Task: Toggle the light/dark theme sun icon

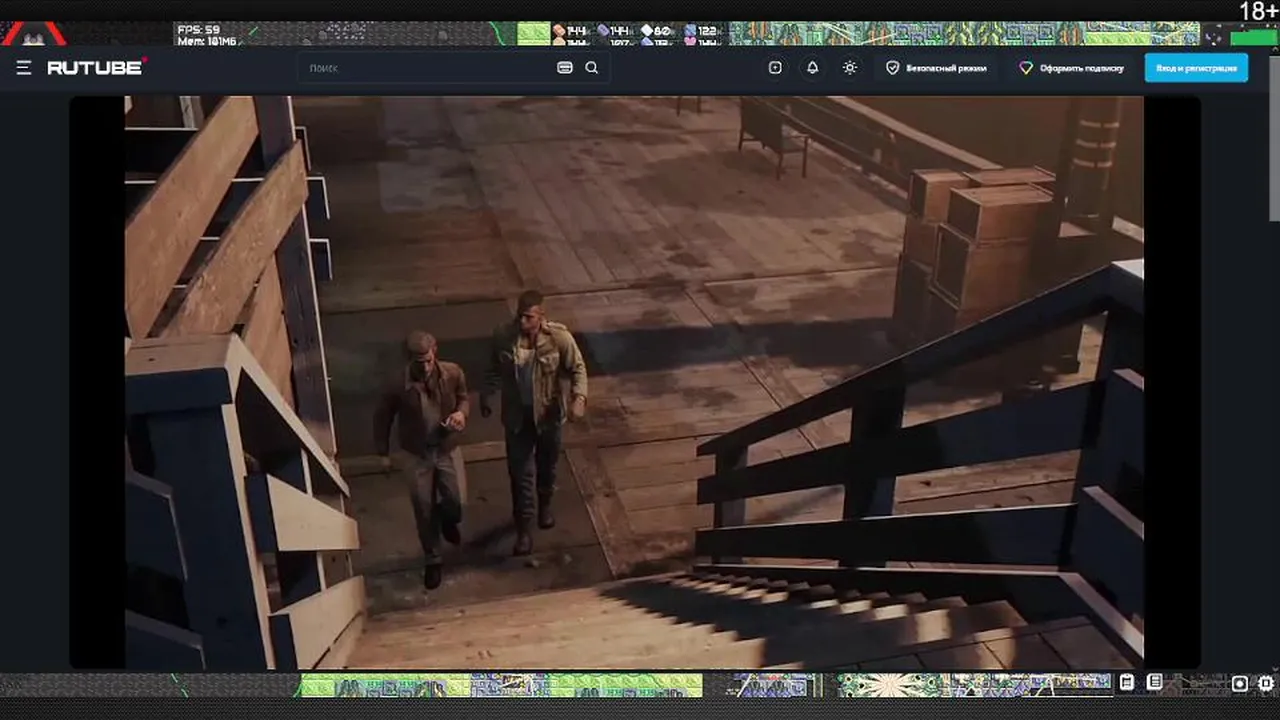Action: pyautogui.click(x=850, y=68)
